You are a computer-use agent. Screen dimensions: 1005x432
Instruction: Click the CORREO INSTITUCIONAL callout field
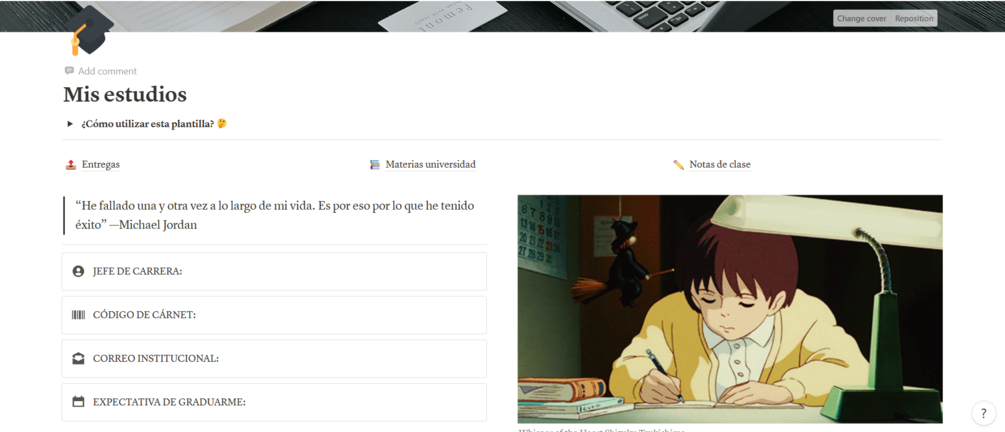[274, 358]
